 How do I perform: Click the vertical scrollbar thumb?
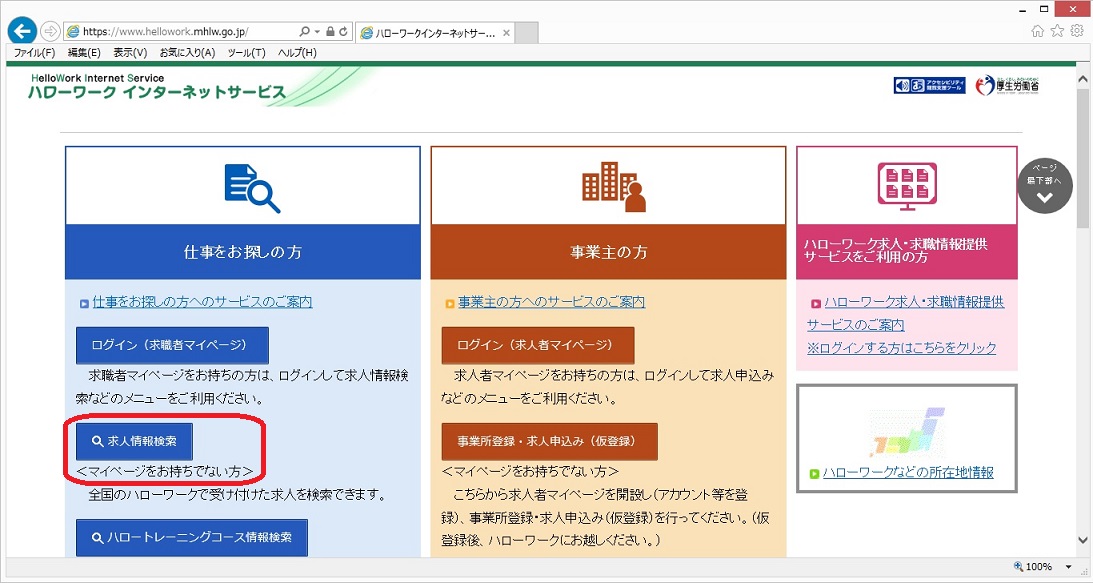point(1083,158)
